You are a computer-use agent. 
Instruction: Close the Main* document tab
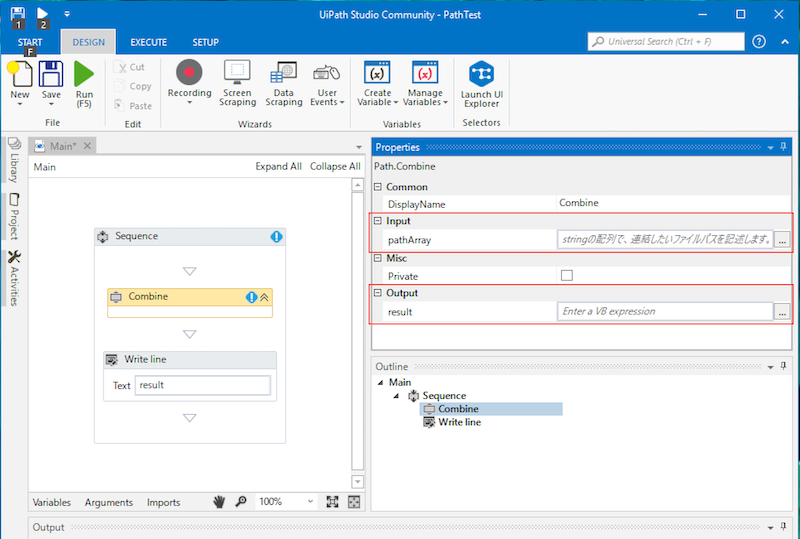click(x=87, y=146)
